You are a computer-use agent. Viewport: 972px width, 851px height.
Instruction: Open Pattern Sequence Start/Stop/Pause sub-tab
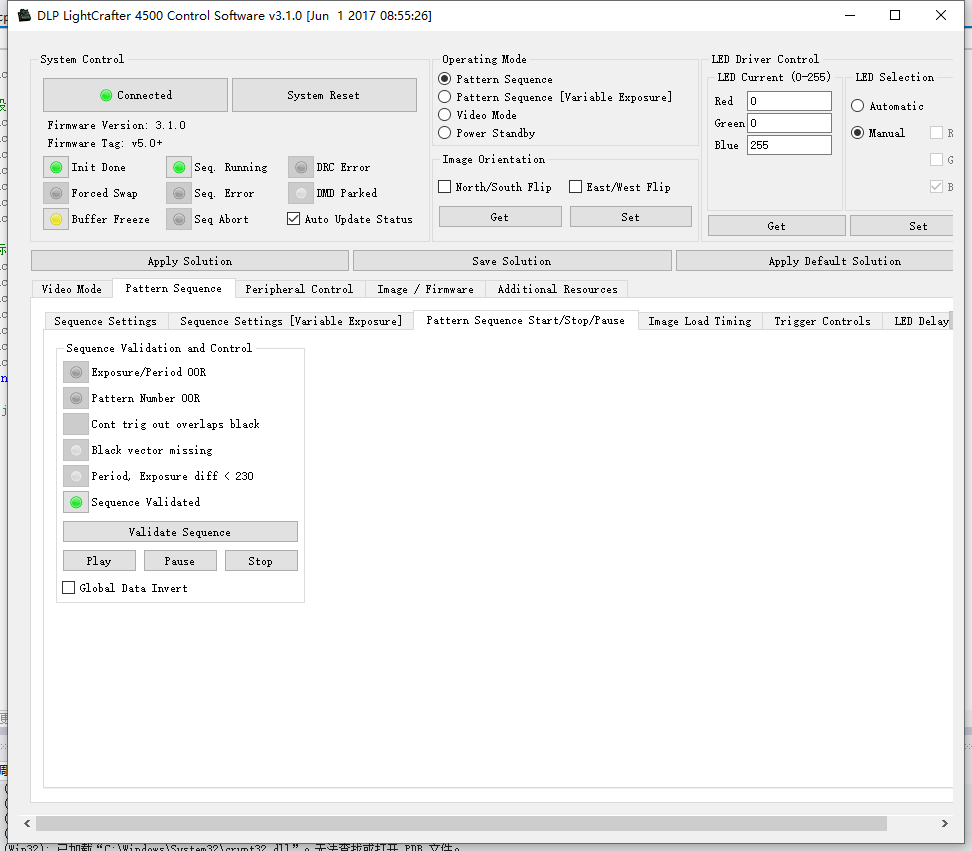(x=526, y=320)
